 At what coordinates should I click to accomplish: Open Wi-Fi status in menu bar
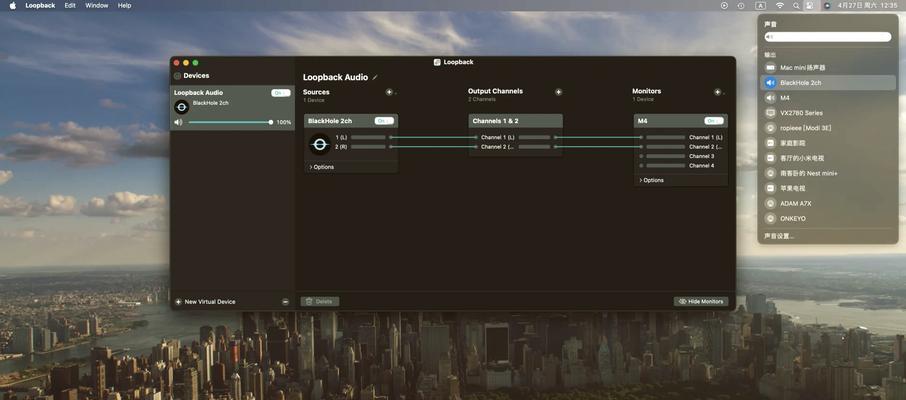coord(779,5)
